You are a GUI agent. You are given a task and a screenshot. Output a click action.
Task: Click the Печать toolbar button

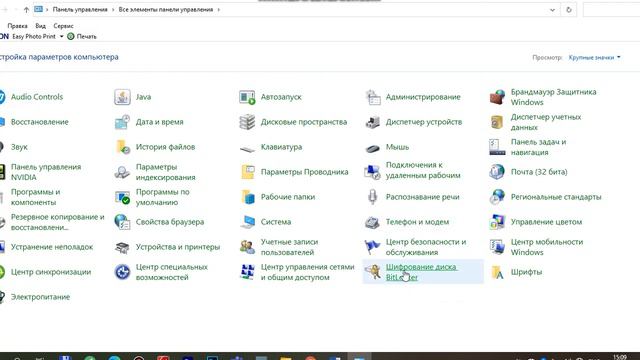point(82,36)
